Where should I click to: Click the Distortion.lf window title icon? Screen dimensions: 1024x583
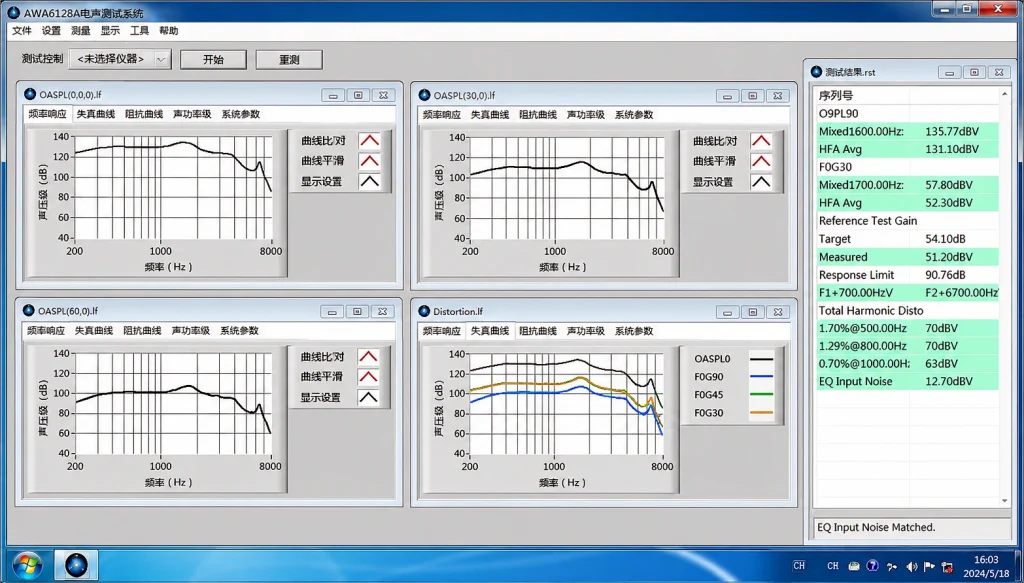coord(424,311)
